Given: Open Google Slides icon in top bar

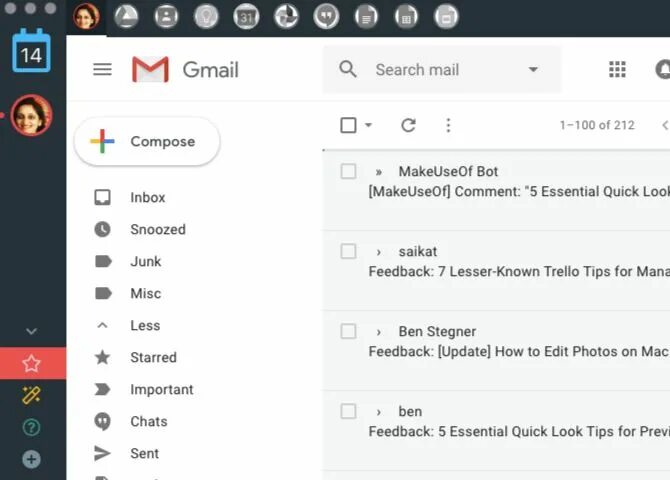Looking at the screenshot, I should click(x=446, y=17).
